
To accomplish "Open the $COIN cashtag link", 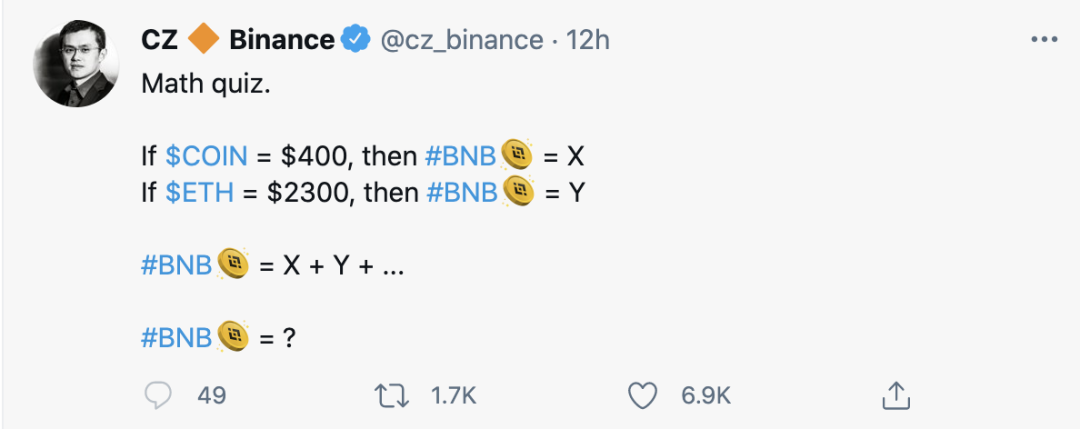I will pos(199,156).
